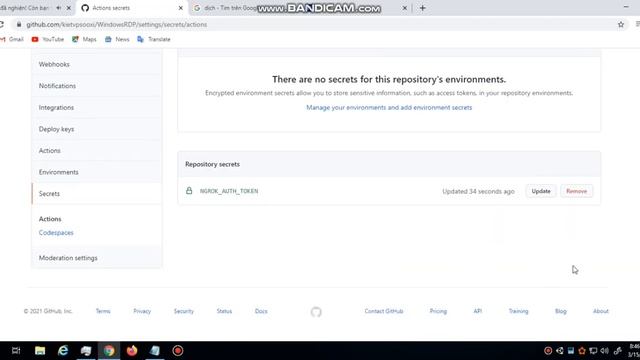Open Chrome from the taskbar
The height and width of the screenshot is (360, 640).
[x=109, y=351]
